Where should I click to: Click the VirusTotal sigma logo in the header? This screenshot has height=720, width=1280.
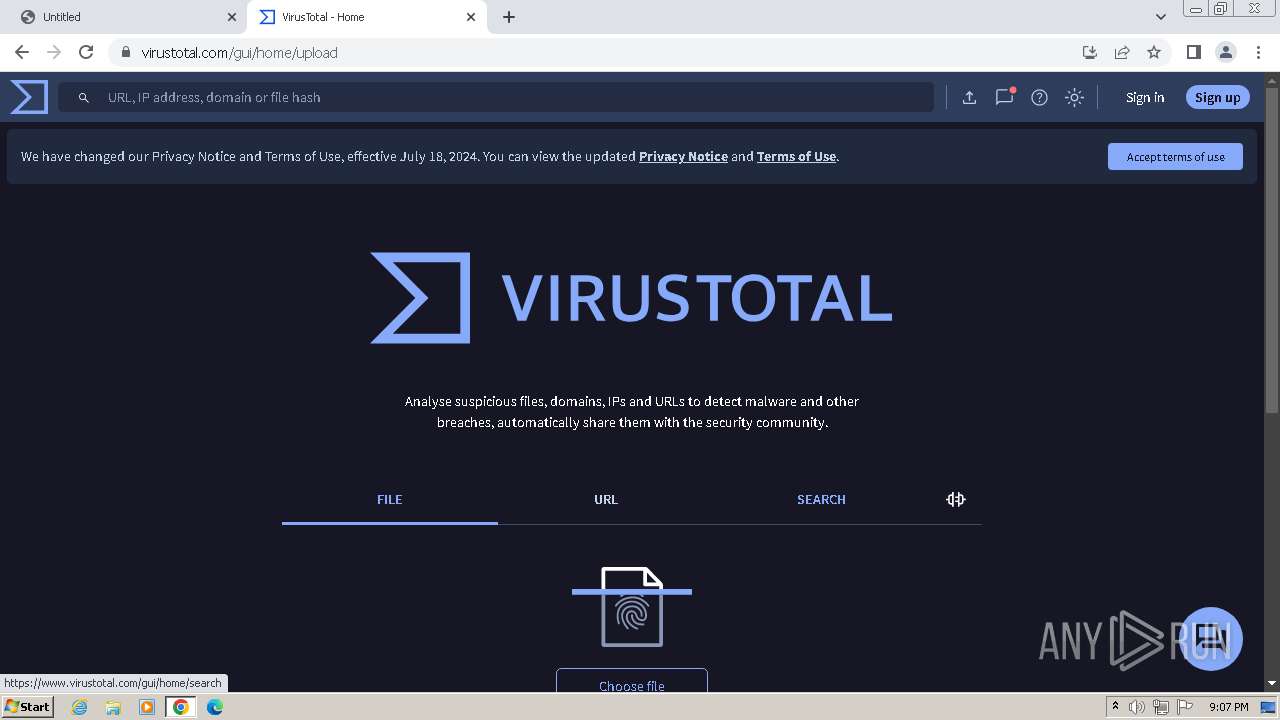click(x=29, y=97)
